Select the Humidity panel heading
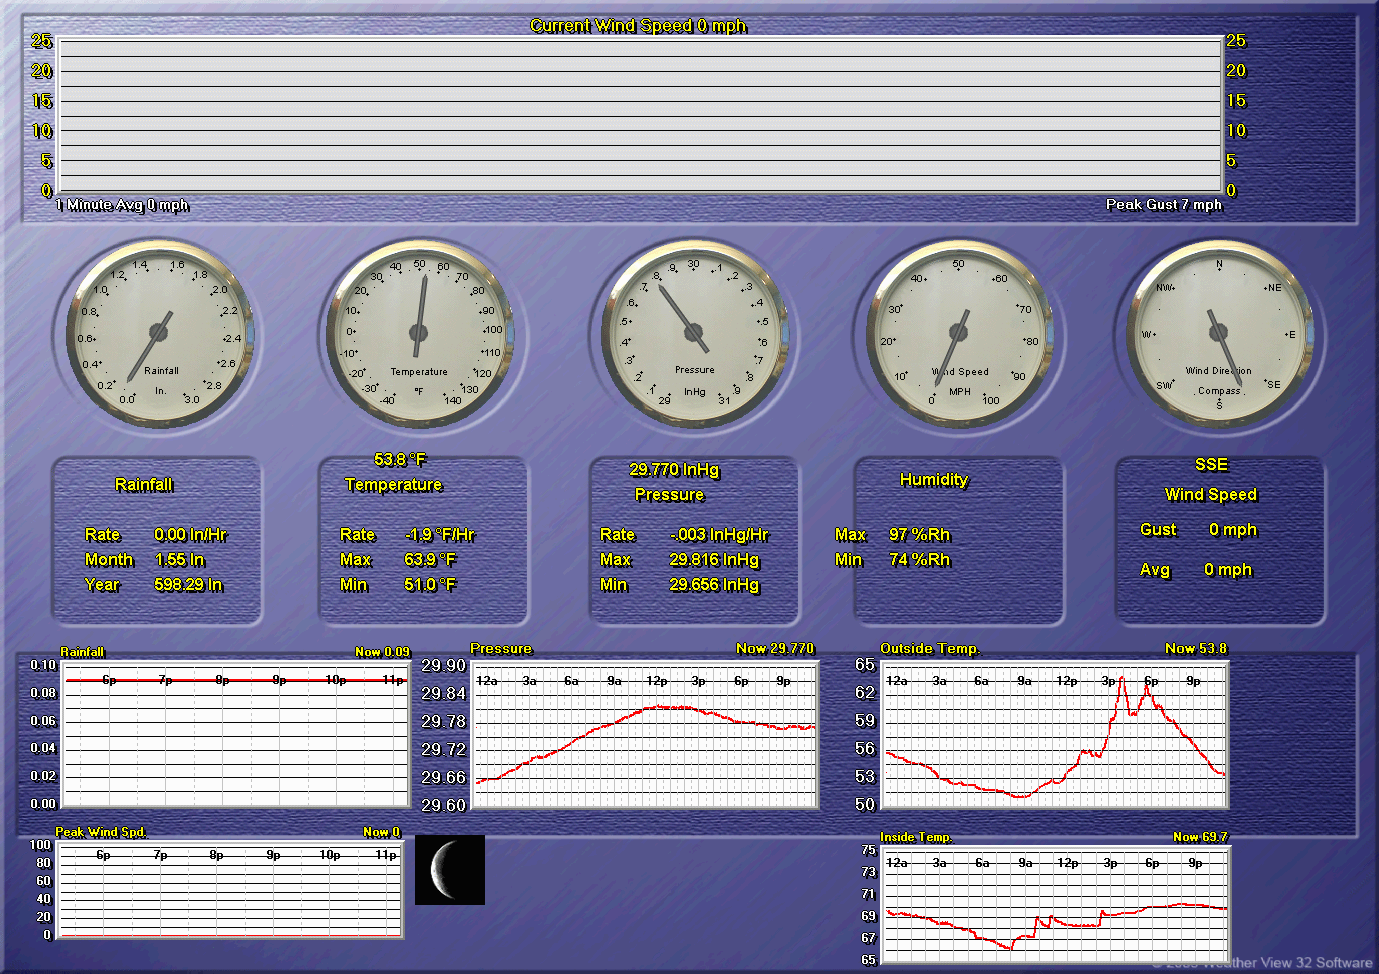This screenshot has height=974, width=1379. (934, 480)
